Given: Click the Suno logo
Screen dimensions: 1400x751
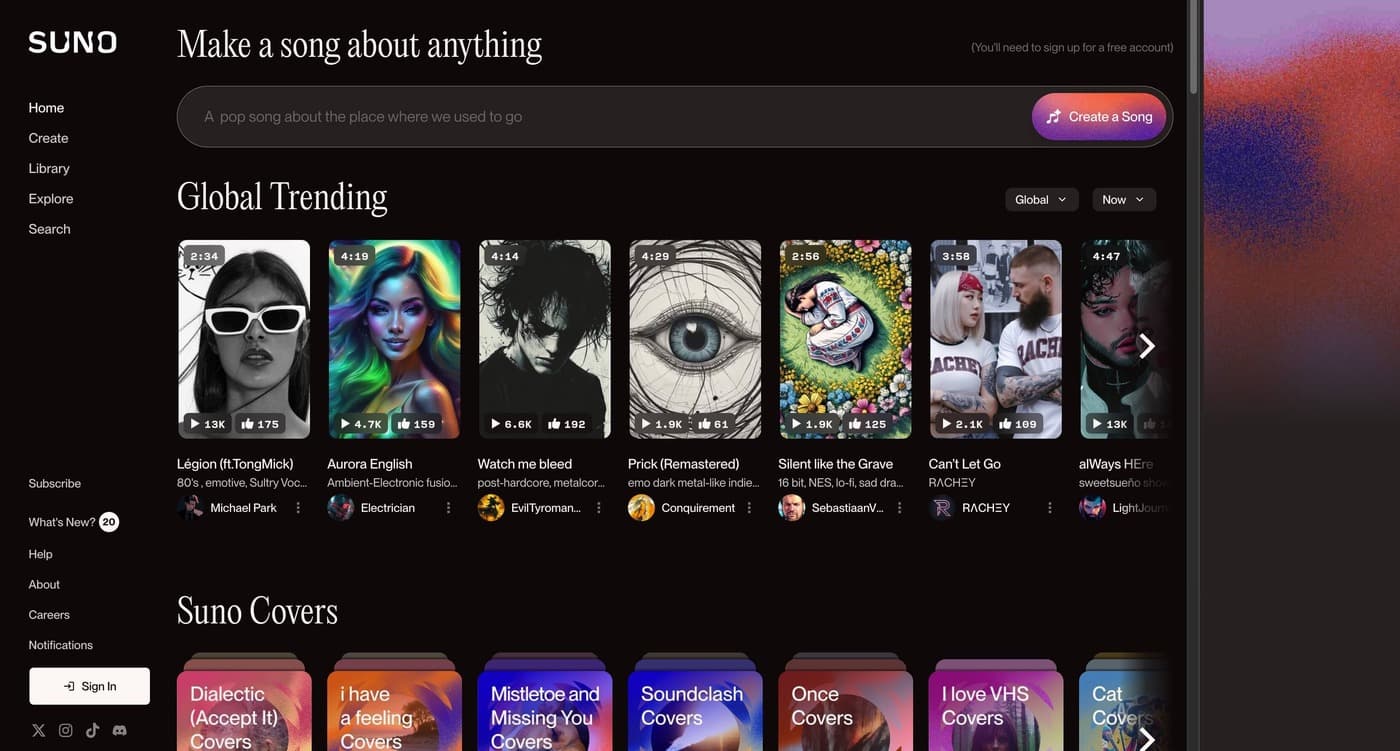Looking at the screenshot, I should point(72,42).
